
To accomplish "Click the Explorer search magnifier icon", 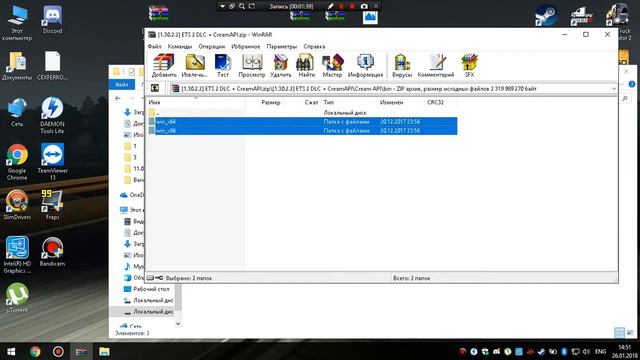I will coord(625,98).
